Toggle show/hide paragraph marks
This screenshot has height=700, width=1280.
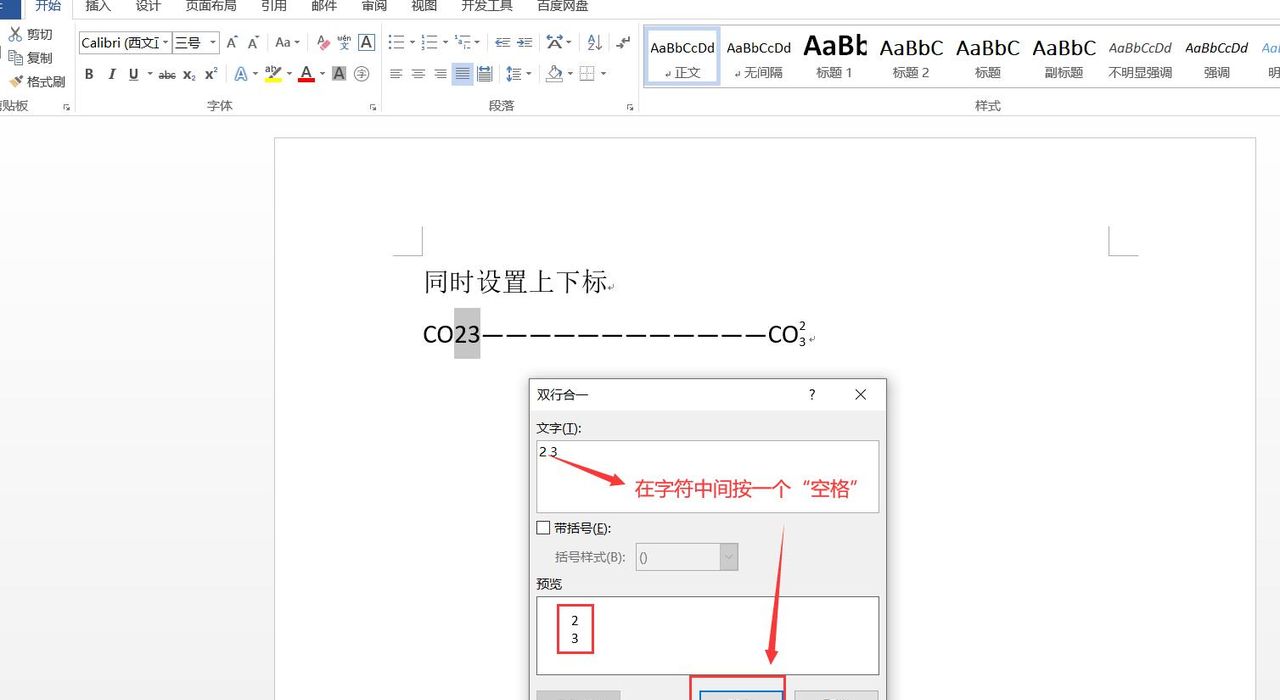point(622,42)
